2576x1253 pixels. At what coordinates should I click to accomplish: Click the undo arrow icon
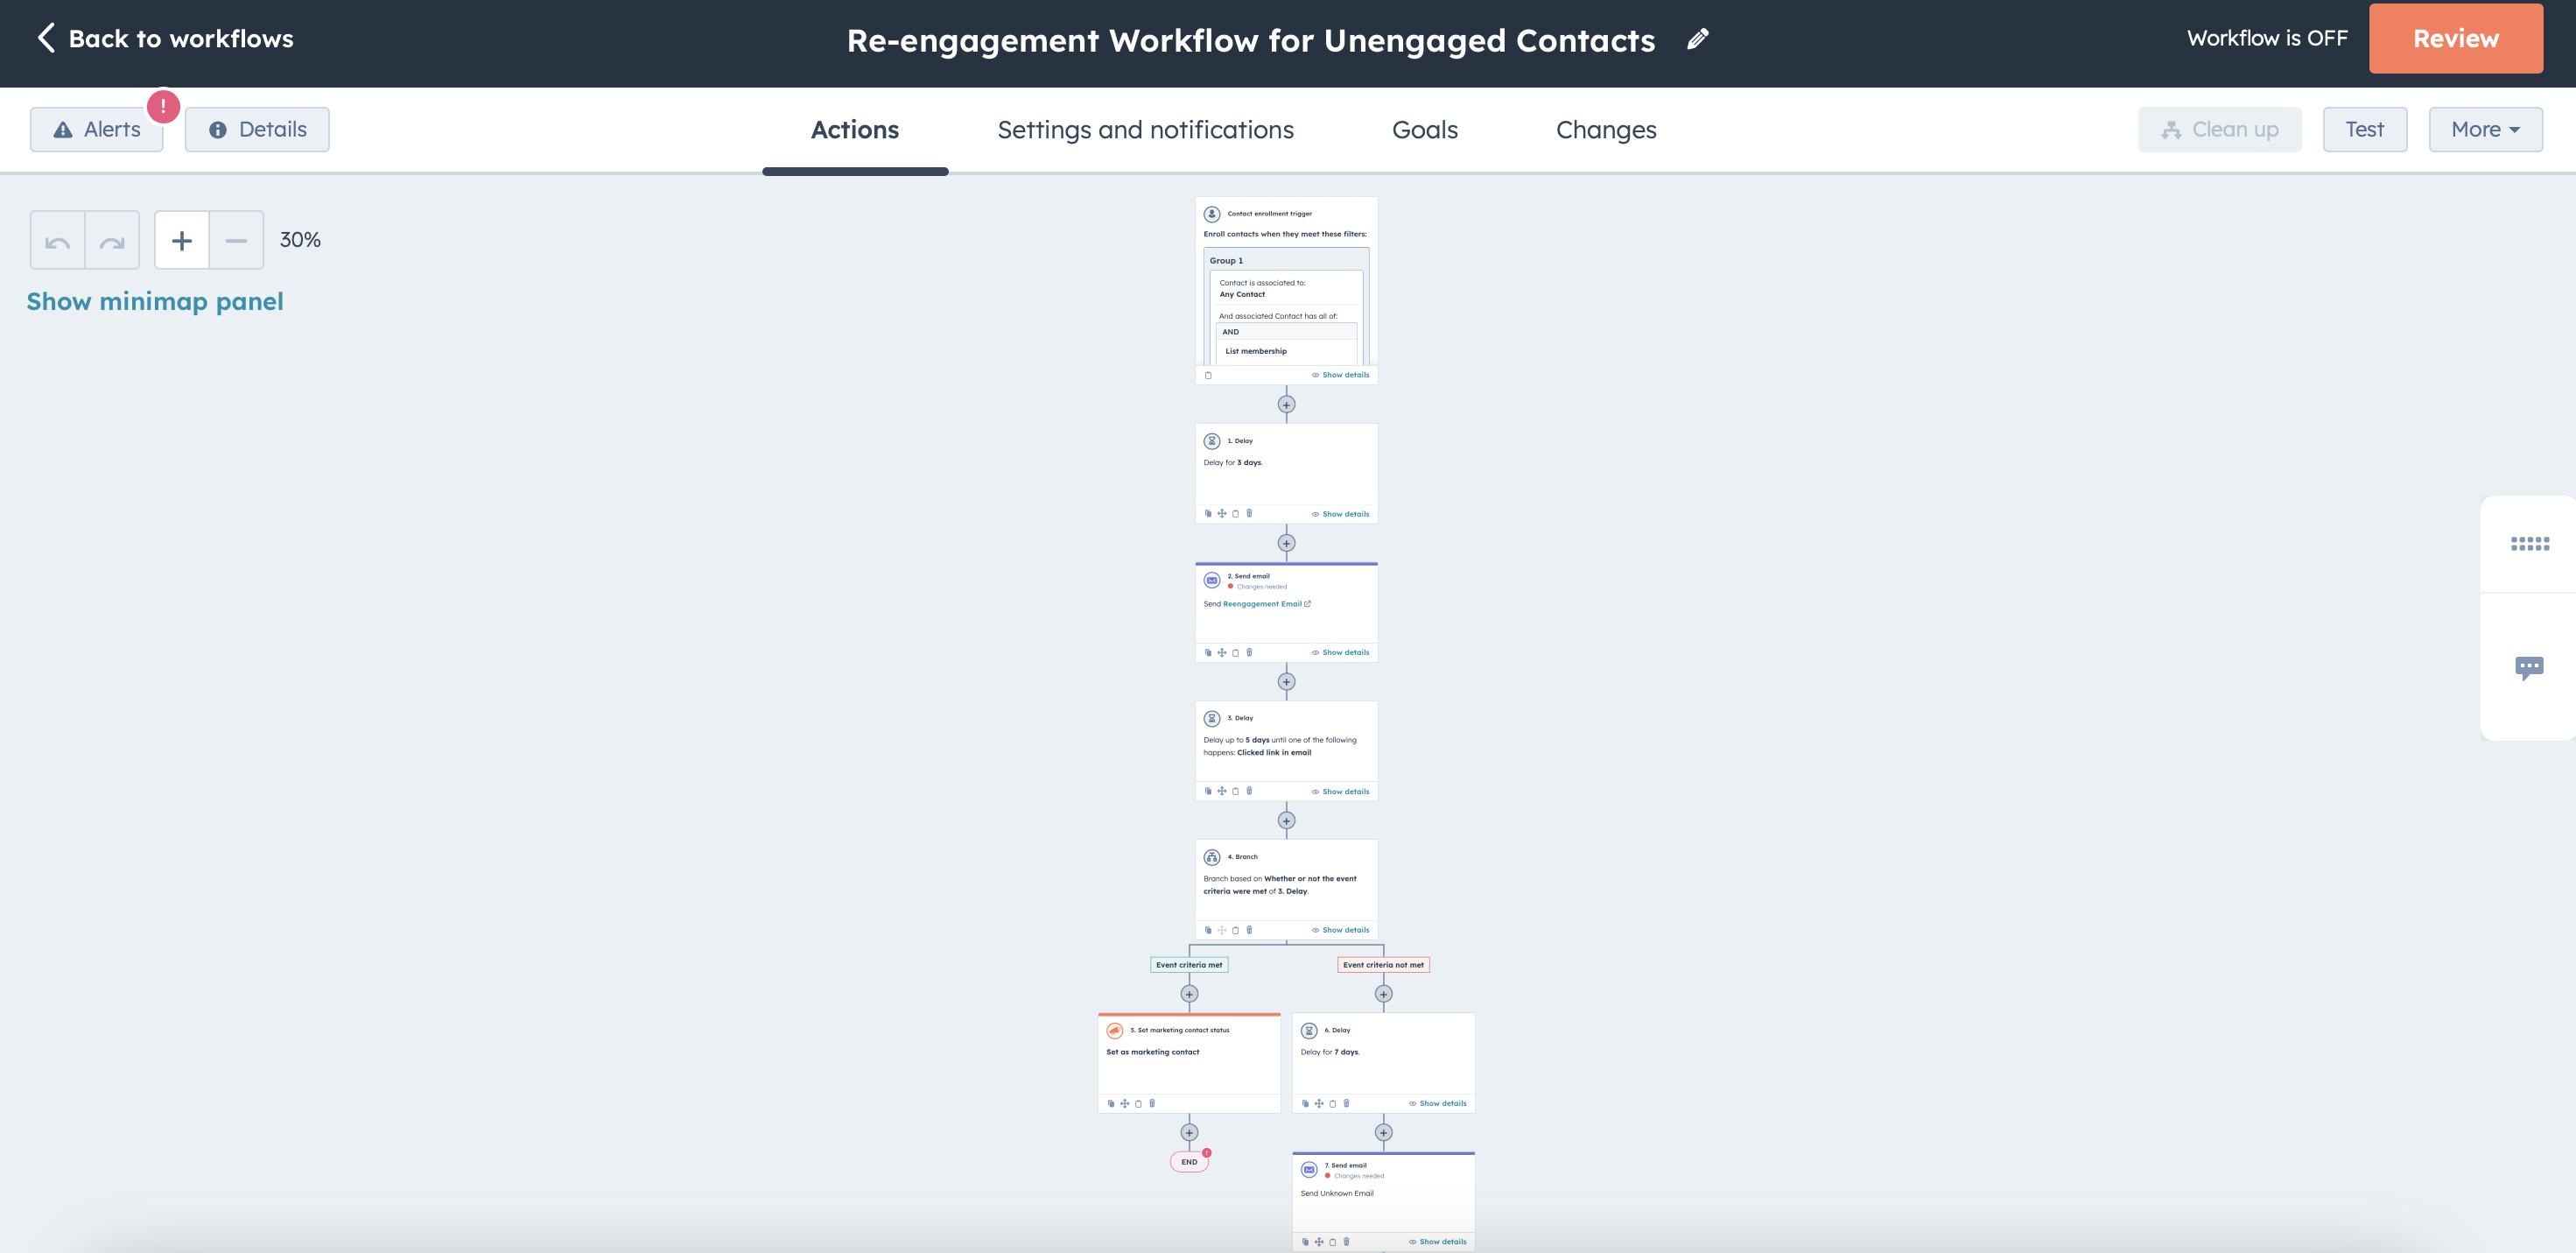(56, 239)
